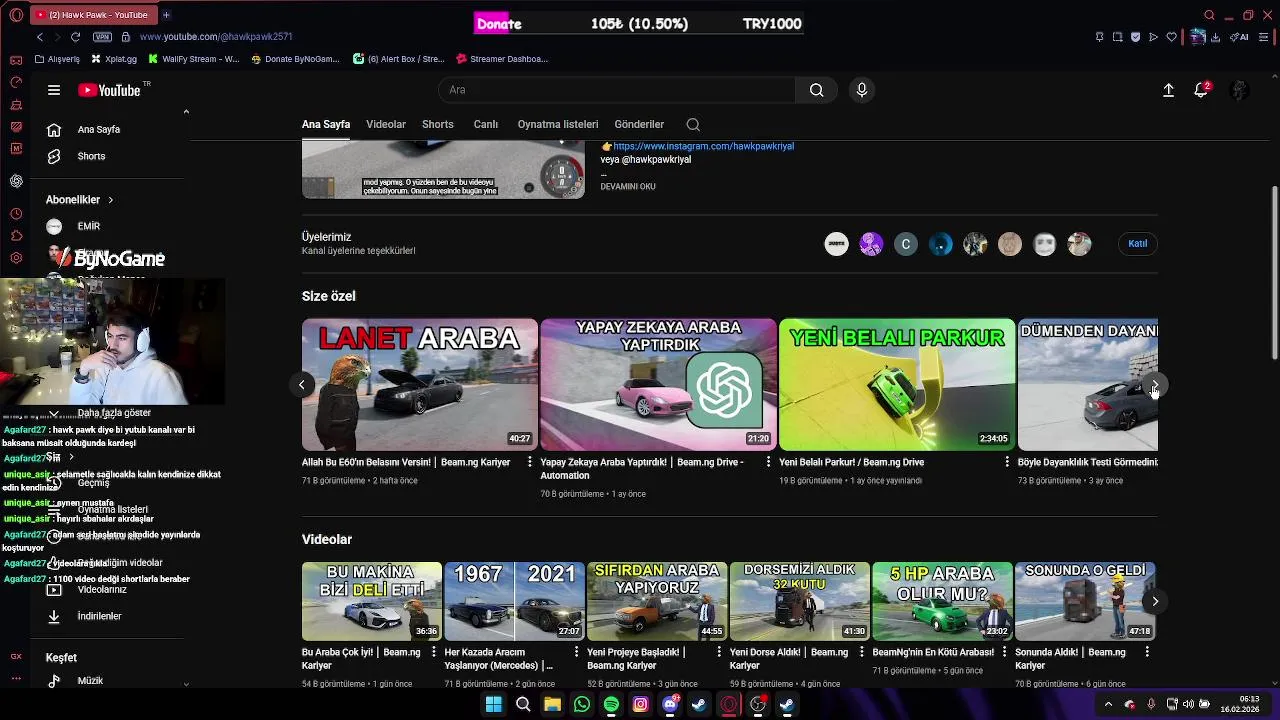Show hidden system tray icons
The image size is (1280, 720).
pyautogui.click(x=1108, y=705)
